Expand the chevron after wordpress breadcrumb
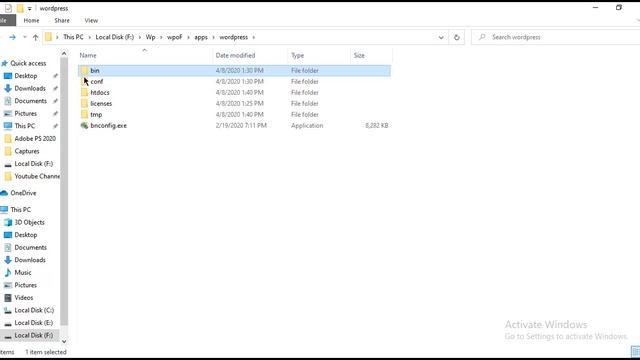The image size is (640, 360). click(x=253, y=37)
